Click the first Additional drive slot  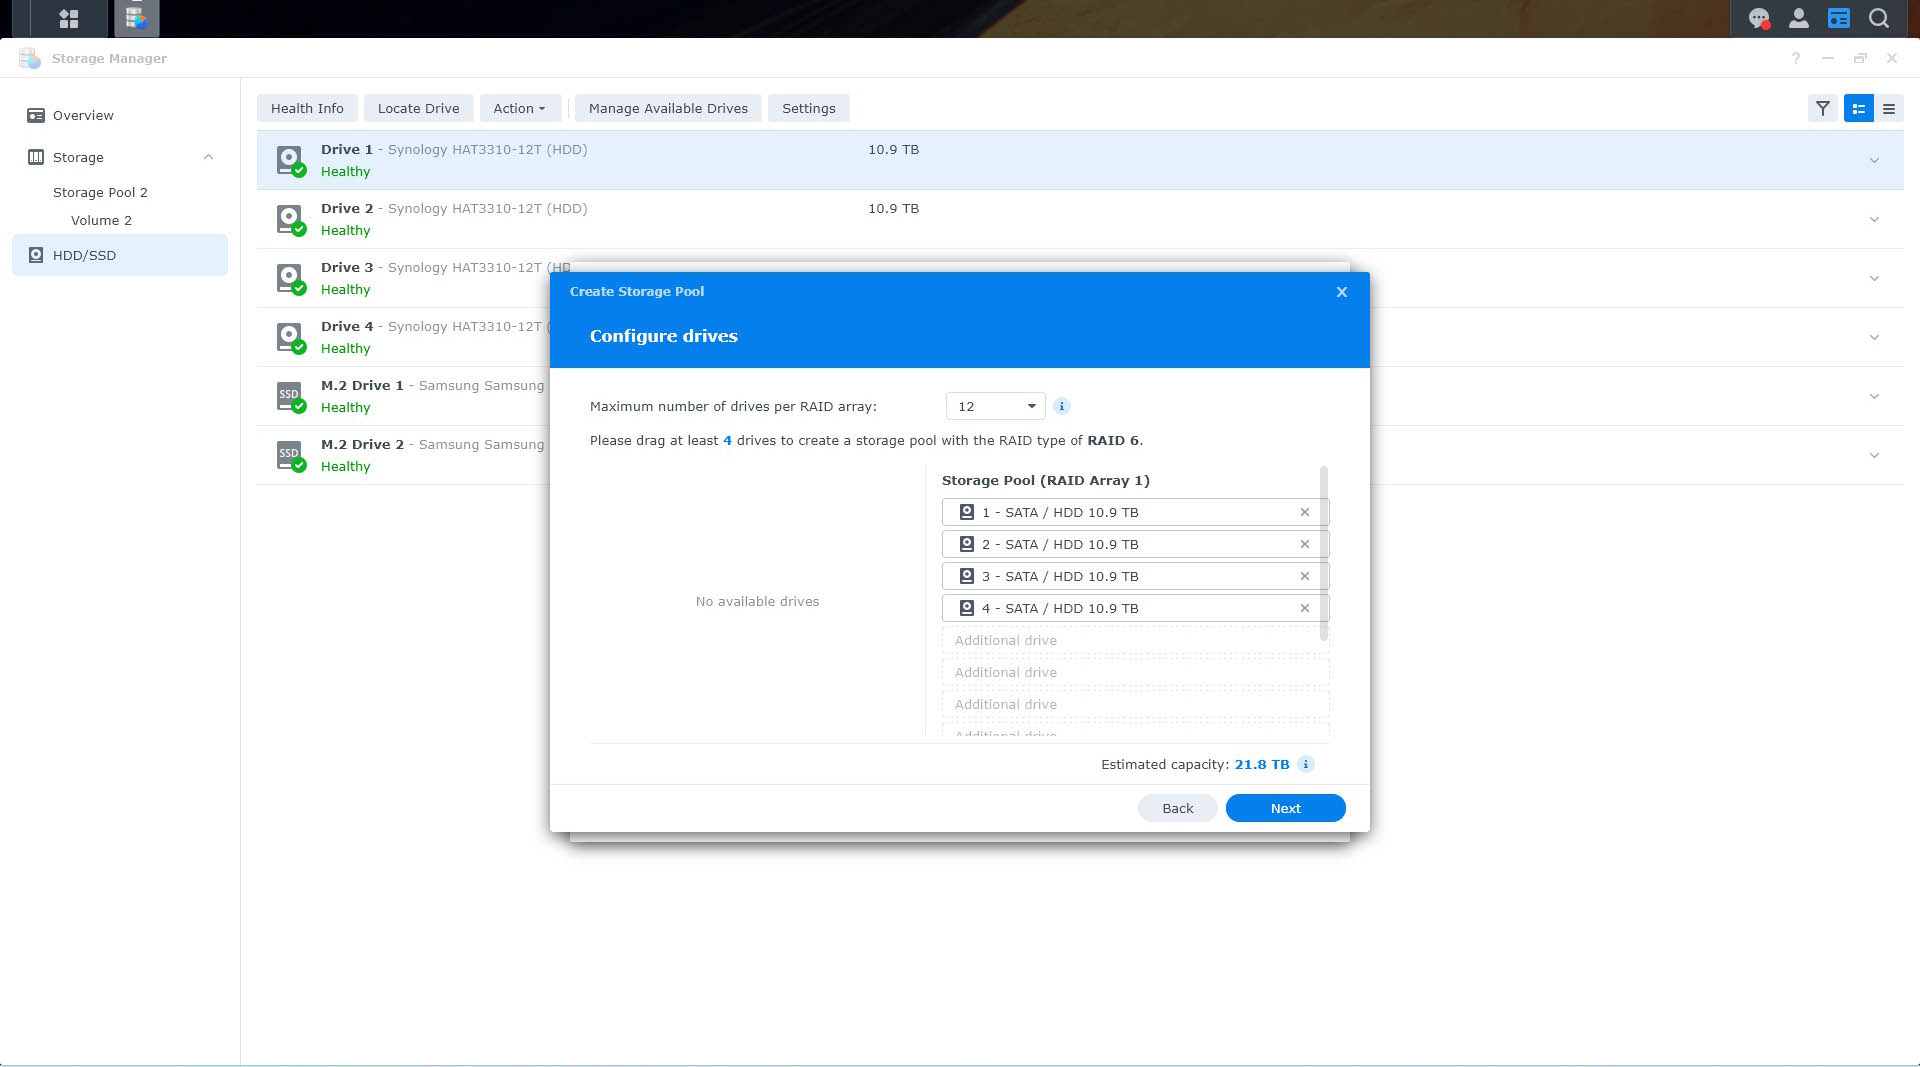(x=1136, y=640)
